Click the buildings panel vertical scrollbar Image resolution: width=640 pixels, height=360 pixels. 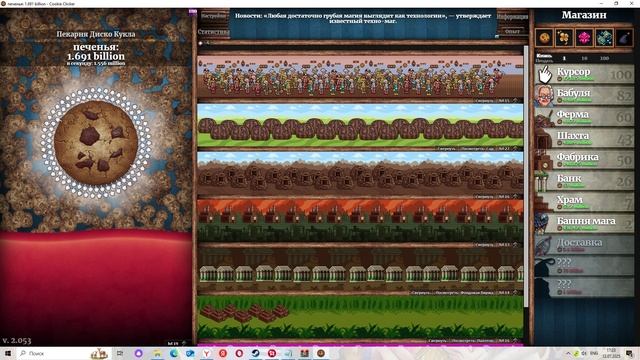point(526,176)
